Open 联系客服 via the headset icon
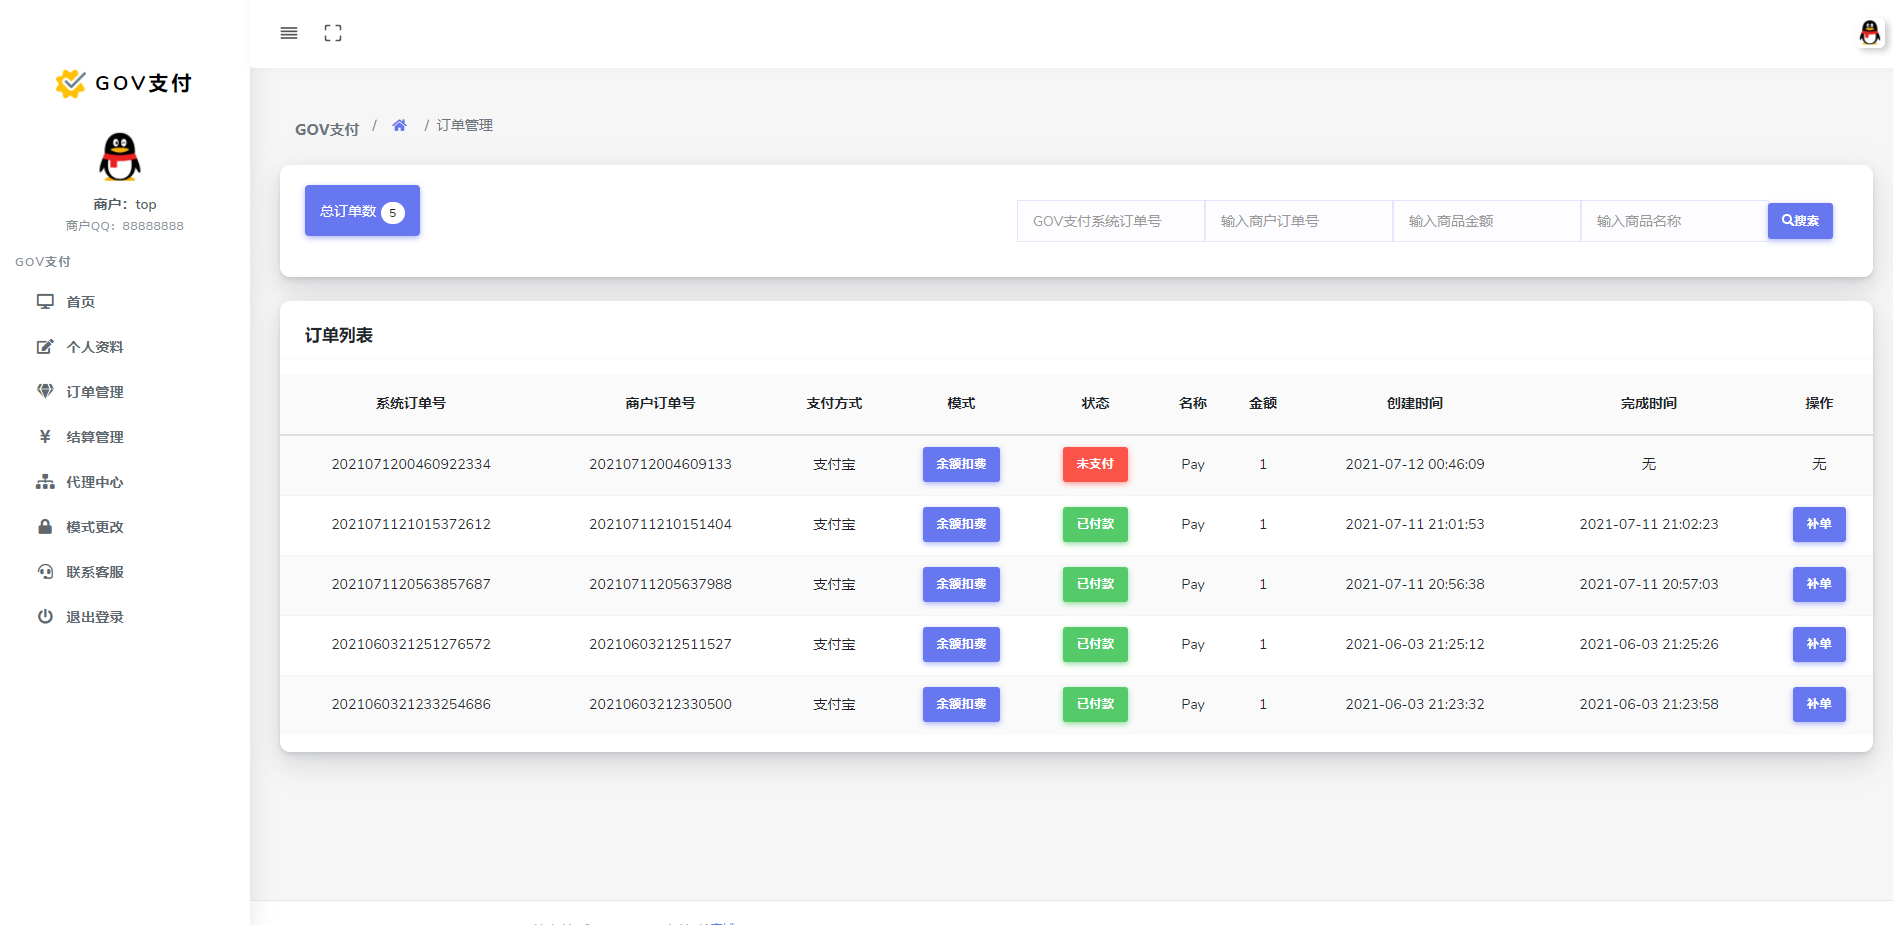This screenshot has height=925, width=1893. coord(45,571)
